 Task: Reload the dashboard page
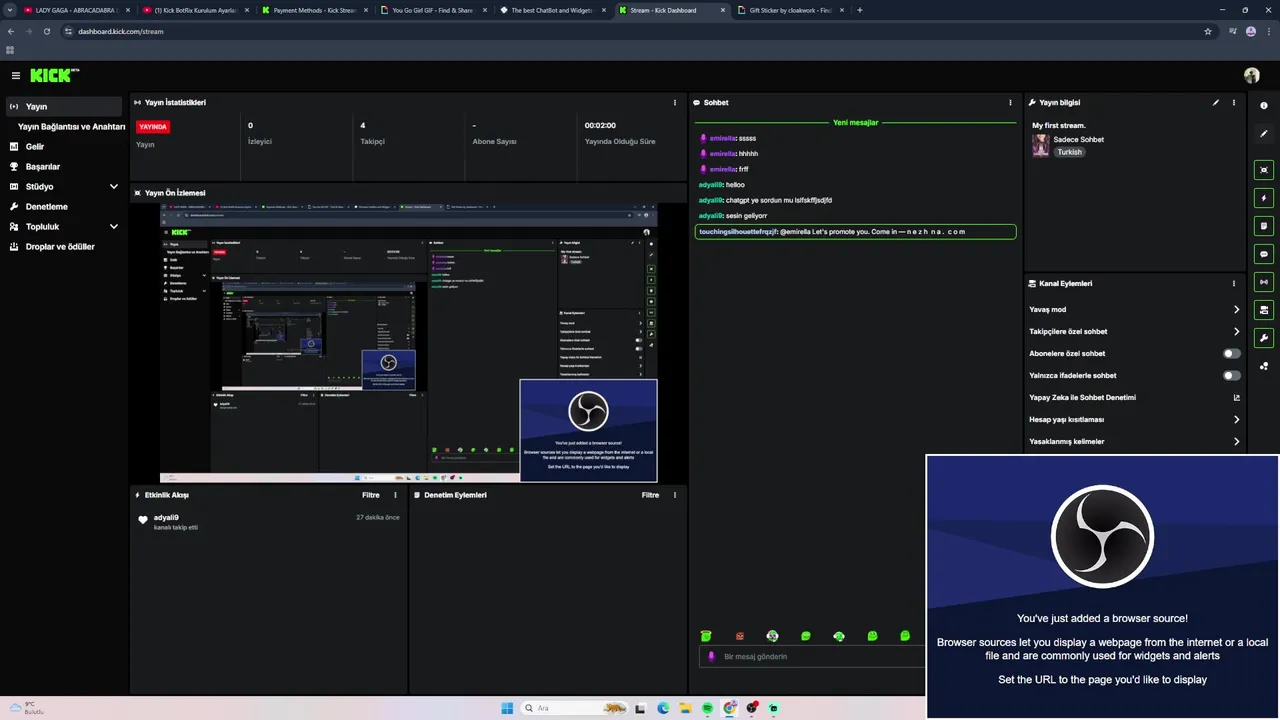[x=46, y=31]
